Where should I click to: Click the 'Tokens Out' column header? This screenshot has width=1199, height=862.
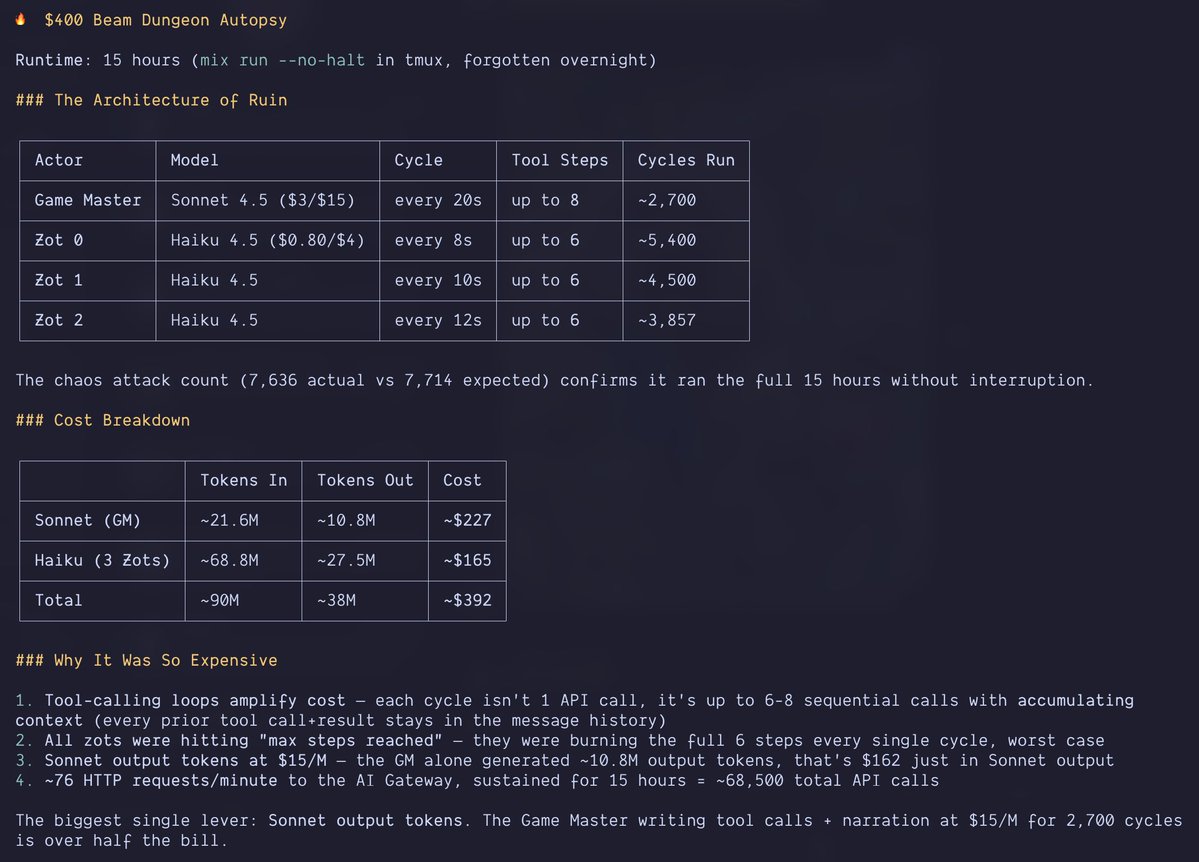pyautogui.click(x=365, y=480)
